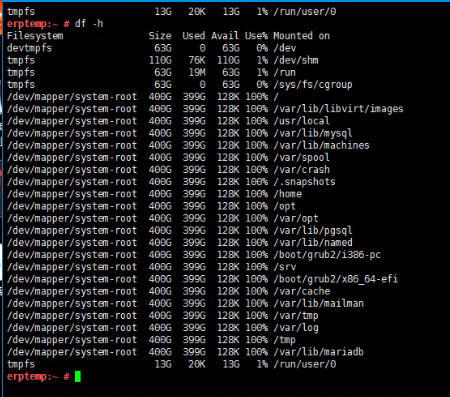Click the green terminal cursor block

pyautogui.click(x=78, y=377)
